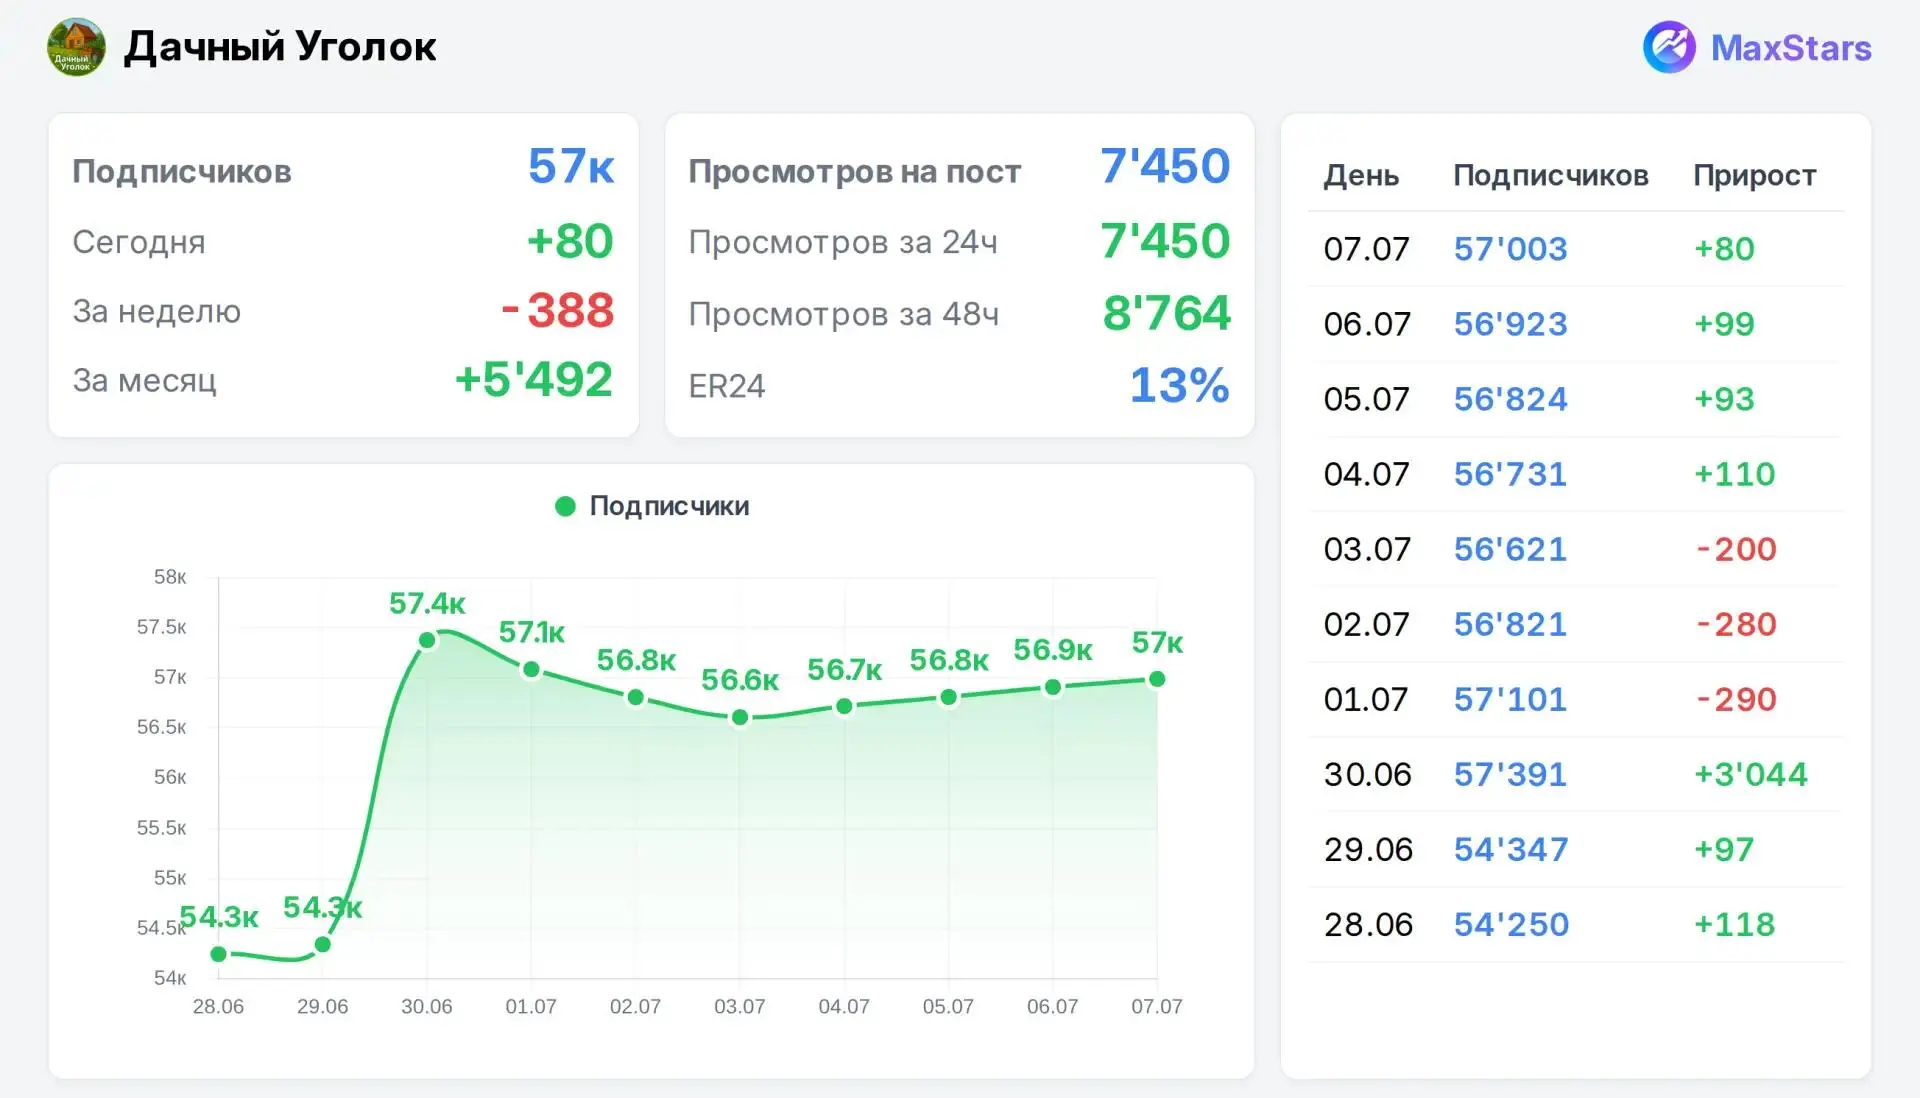This screenshot has width=1920, height=1098.
Task: Select the 02.07 row showing -280
Action: 1576,624
